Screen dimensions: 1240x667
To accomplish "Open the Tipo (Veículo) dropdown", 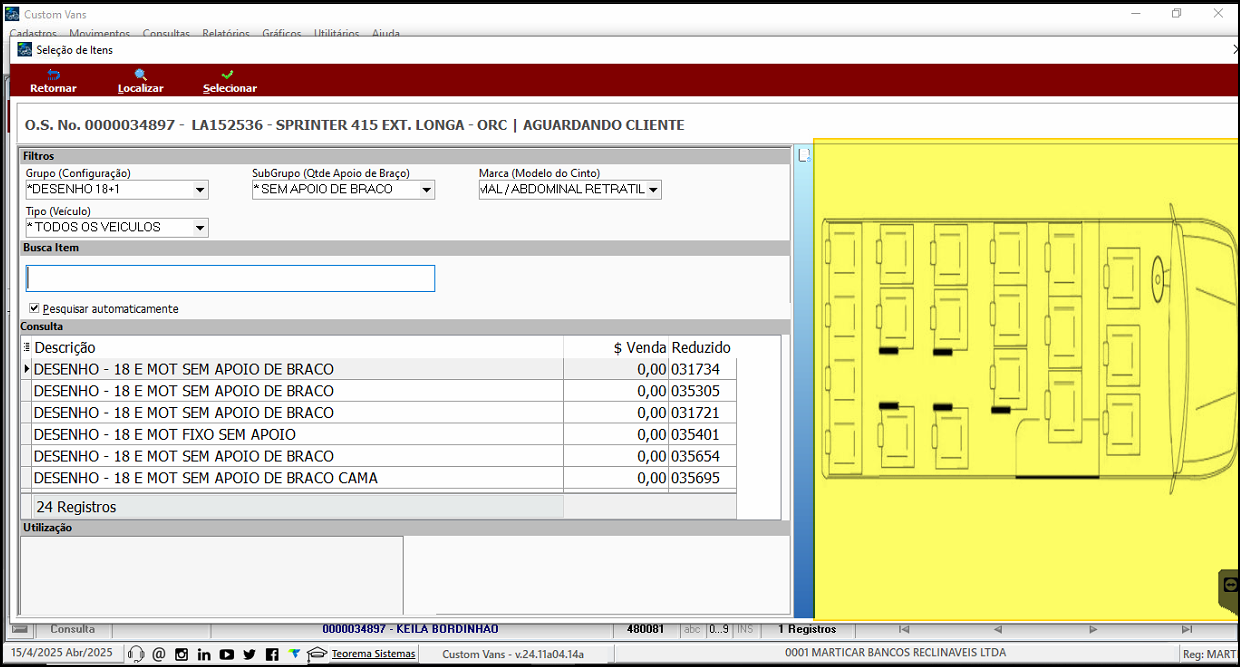I will click(200, 228).
